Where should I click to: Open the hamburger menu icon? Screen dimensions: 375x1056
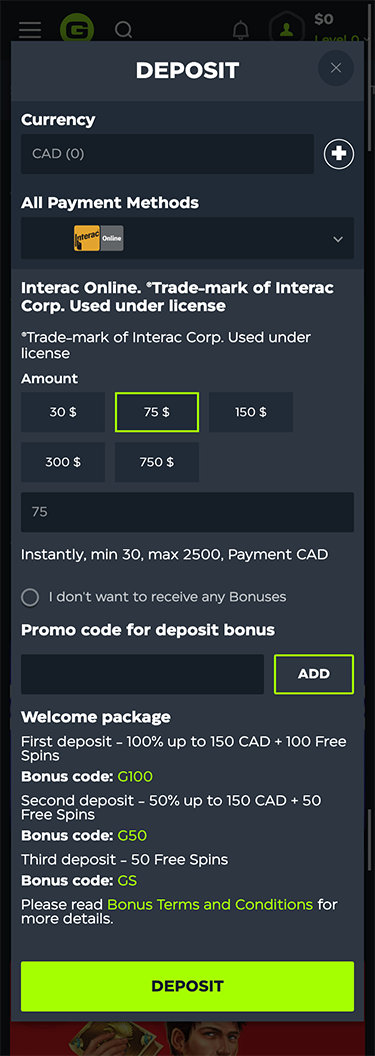click(x=30, y=30)
